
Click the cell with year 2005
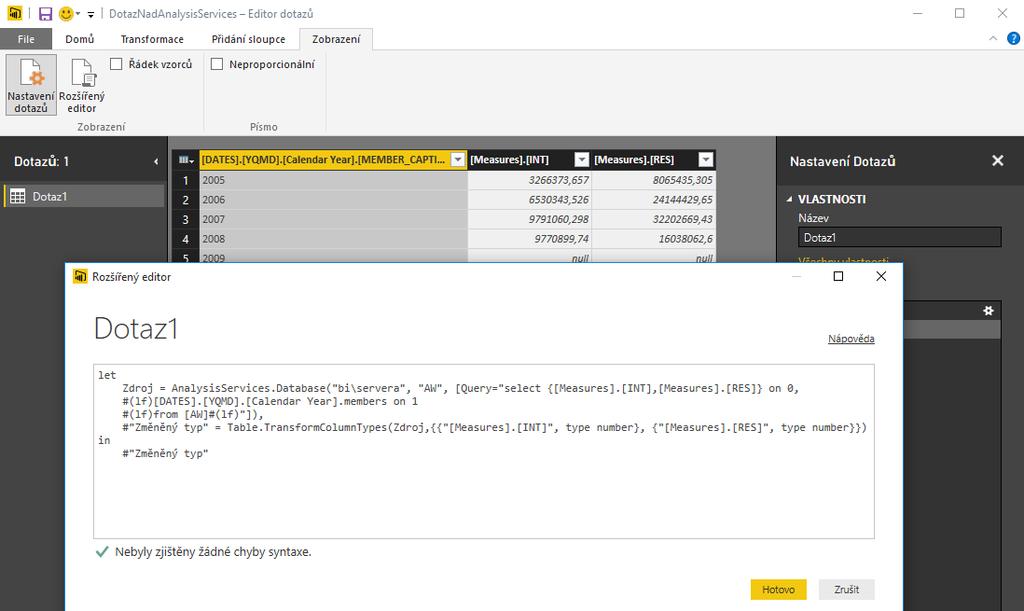click(x=333, y=180)
